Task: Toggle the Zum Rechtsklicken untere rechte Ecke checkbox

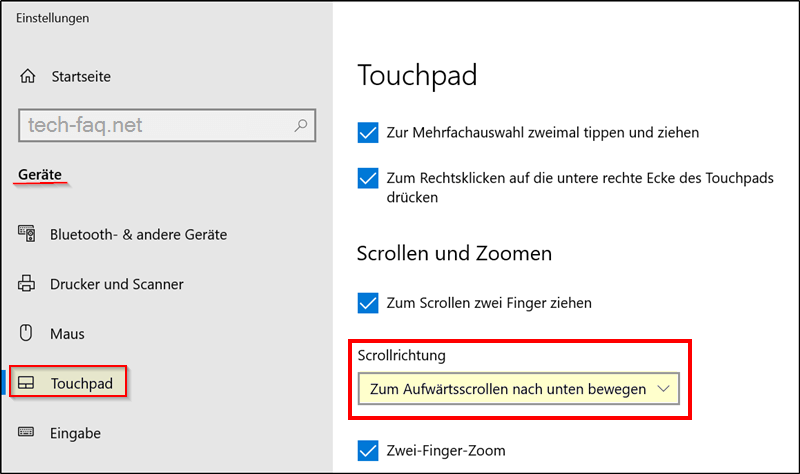Action: pos(368,178)
